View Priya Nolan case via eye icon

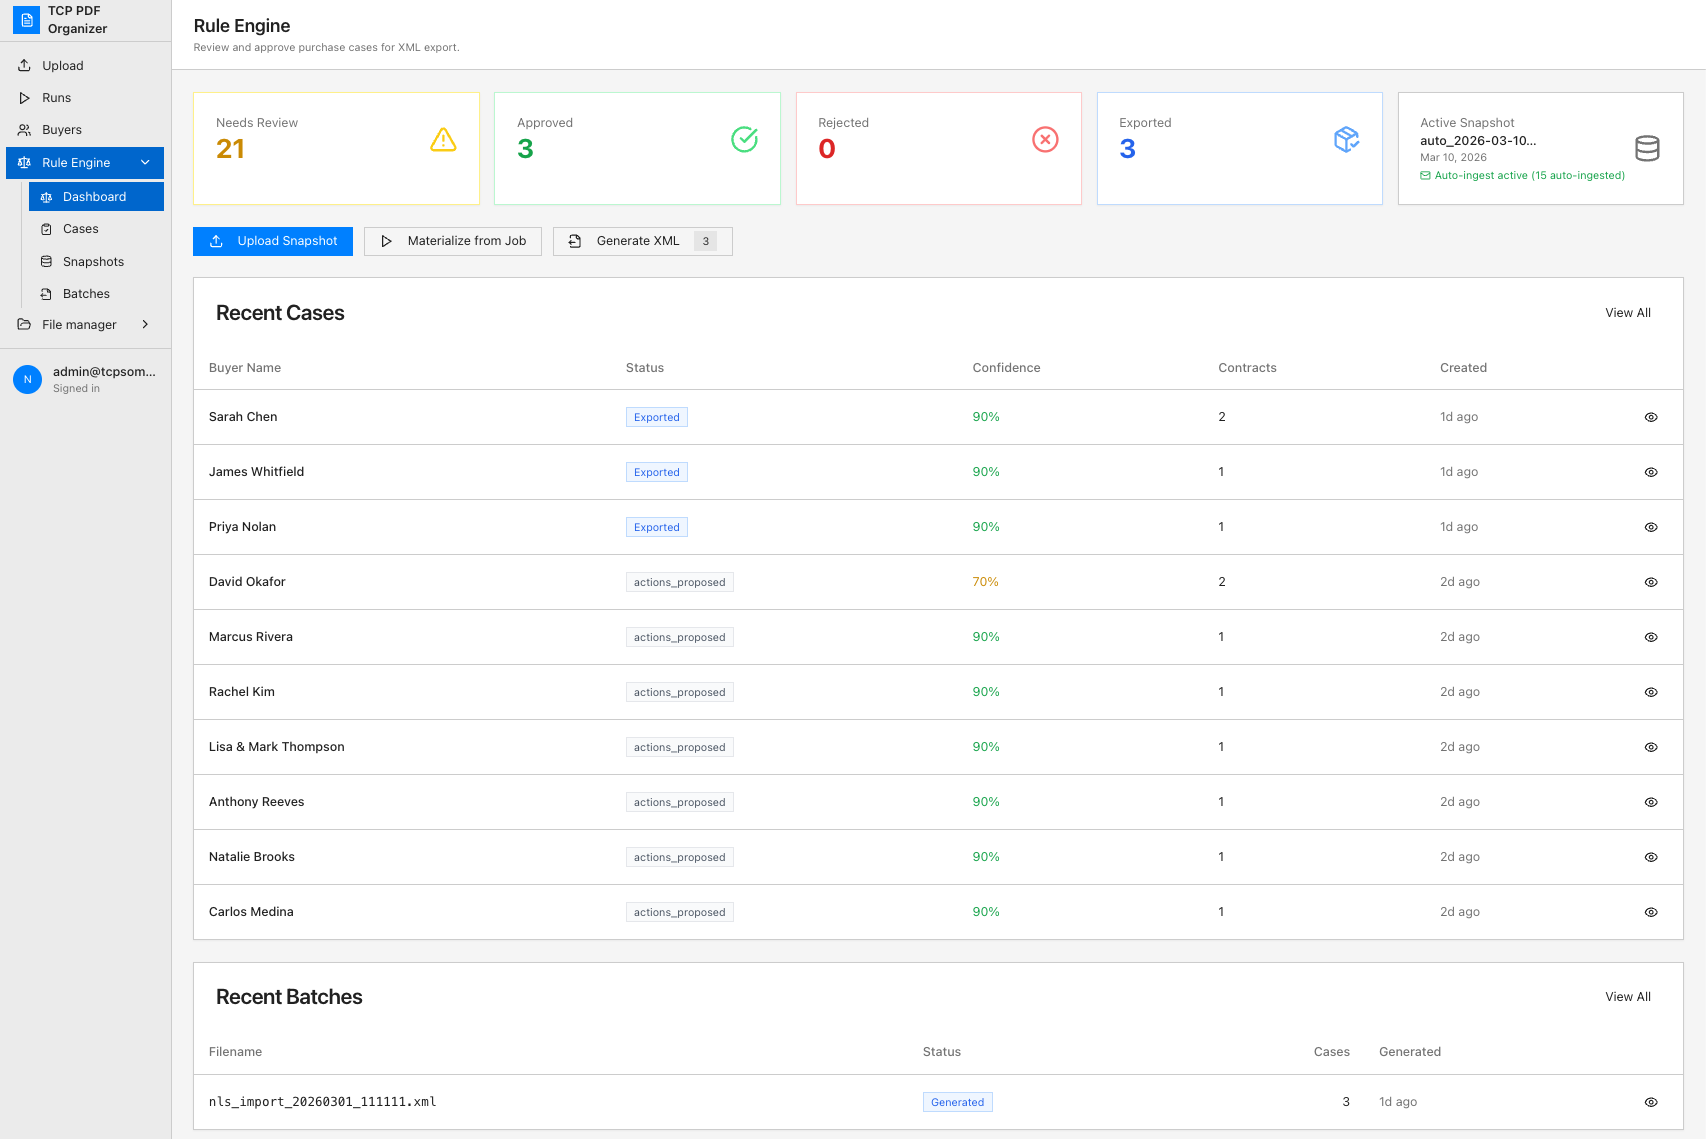(x=1651, y=528)
